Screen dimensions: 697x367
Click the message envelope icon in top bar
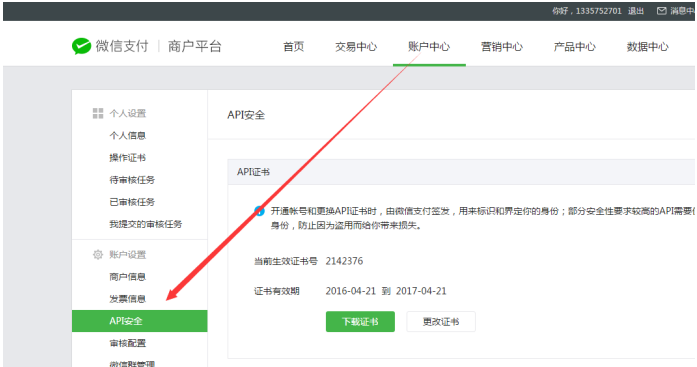[x=662, y=11]
